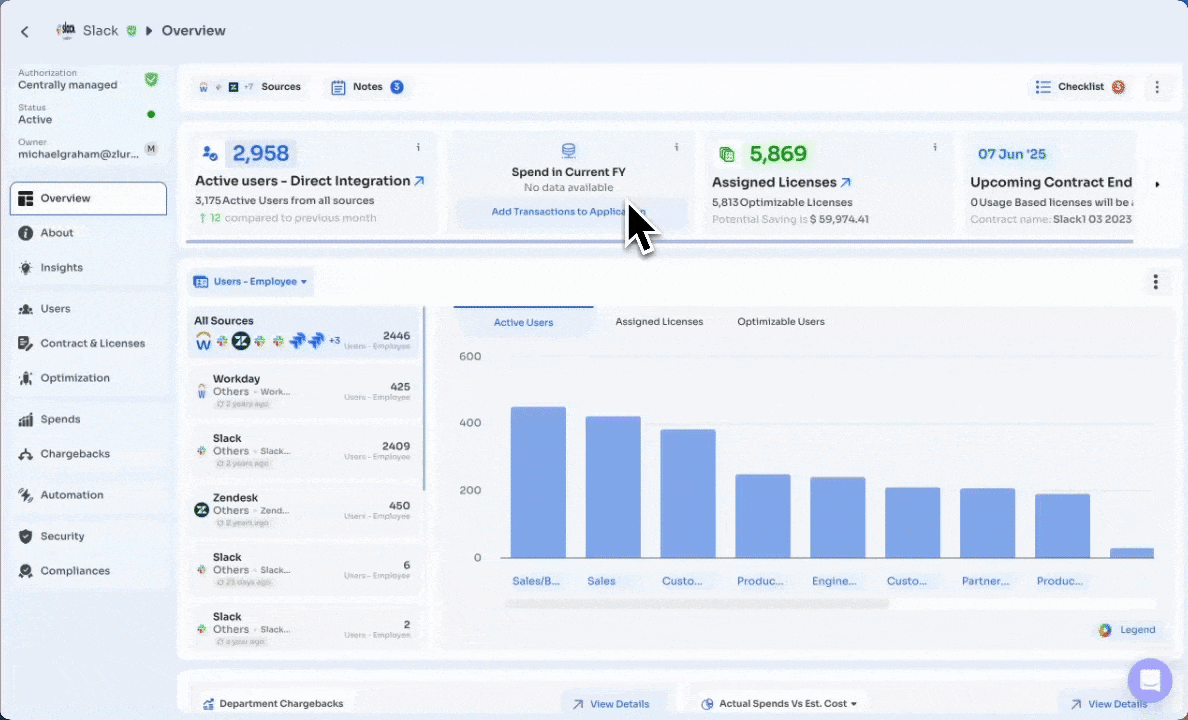
Task: Click View Details for Department Chargebacks
Action: (611, 704)
